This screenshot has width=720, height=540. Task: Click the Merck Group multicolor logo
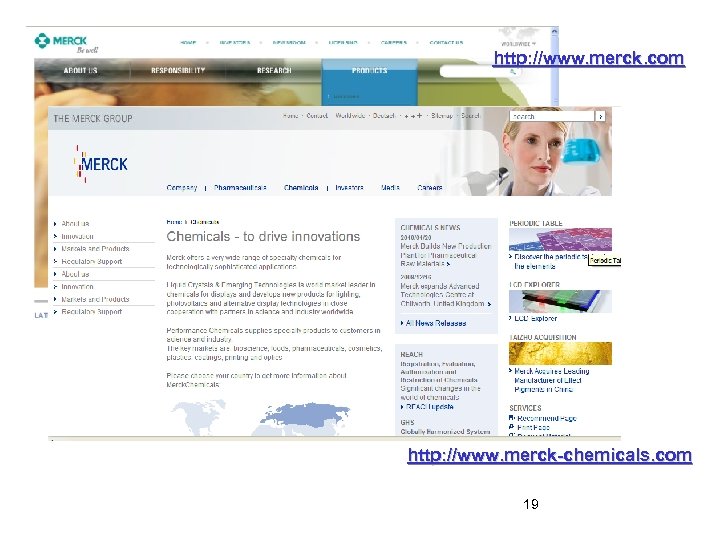pos(101,163)
